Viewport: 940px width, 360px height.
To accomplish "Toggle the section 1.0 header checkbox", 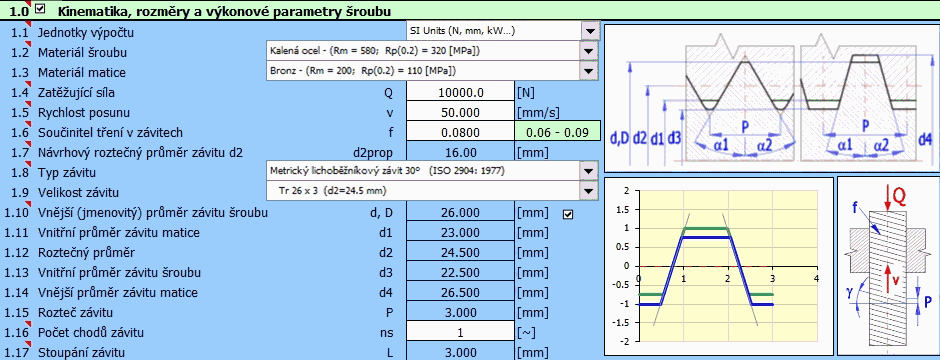I will [x=40, y=9].
